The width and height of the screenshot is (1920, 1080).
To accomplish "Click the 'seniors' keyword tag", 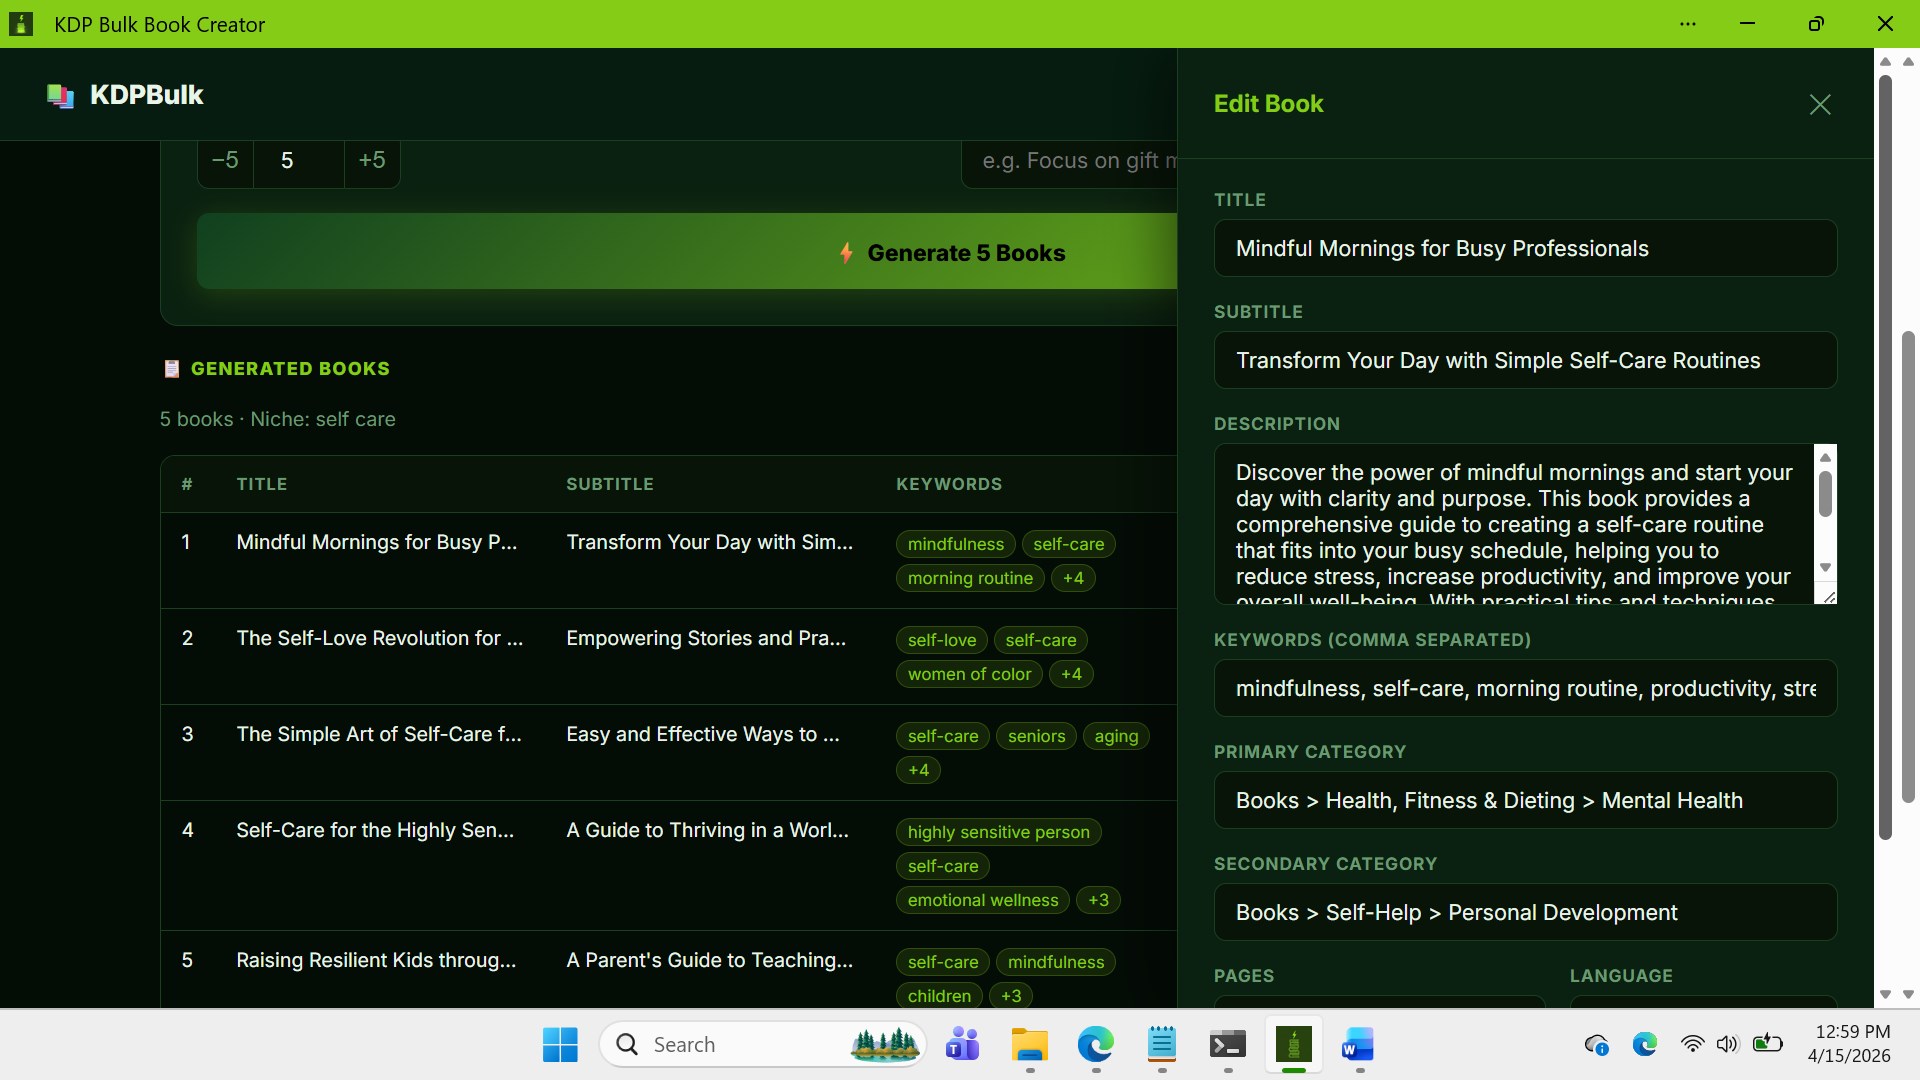I will [1036, 736].
